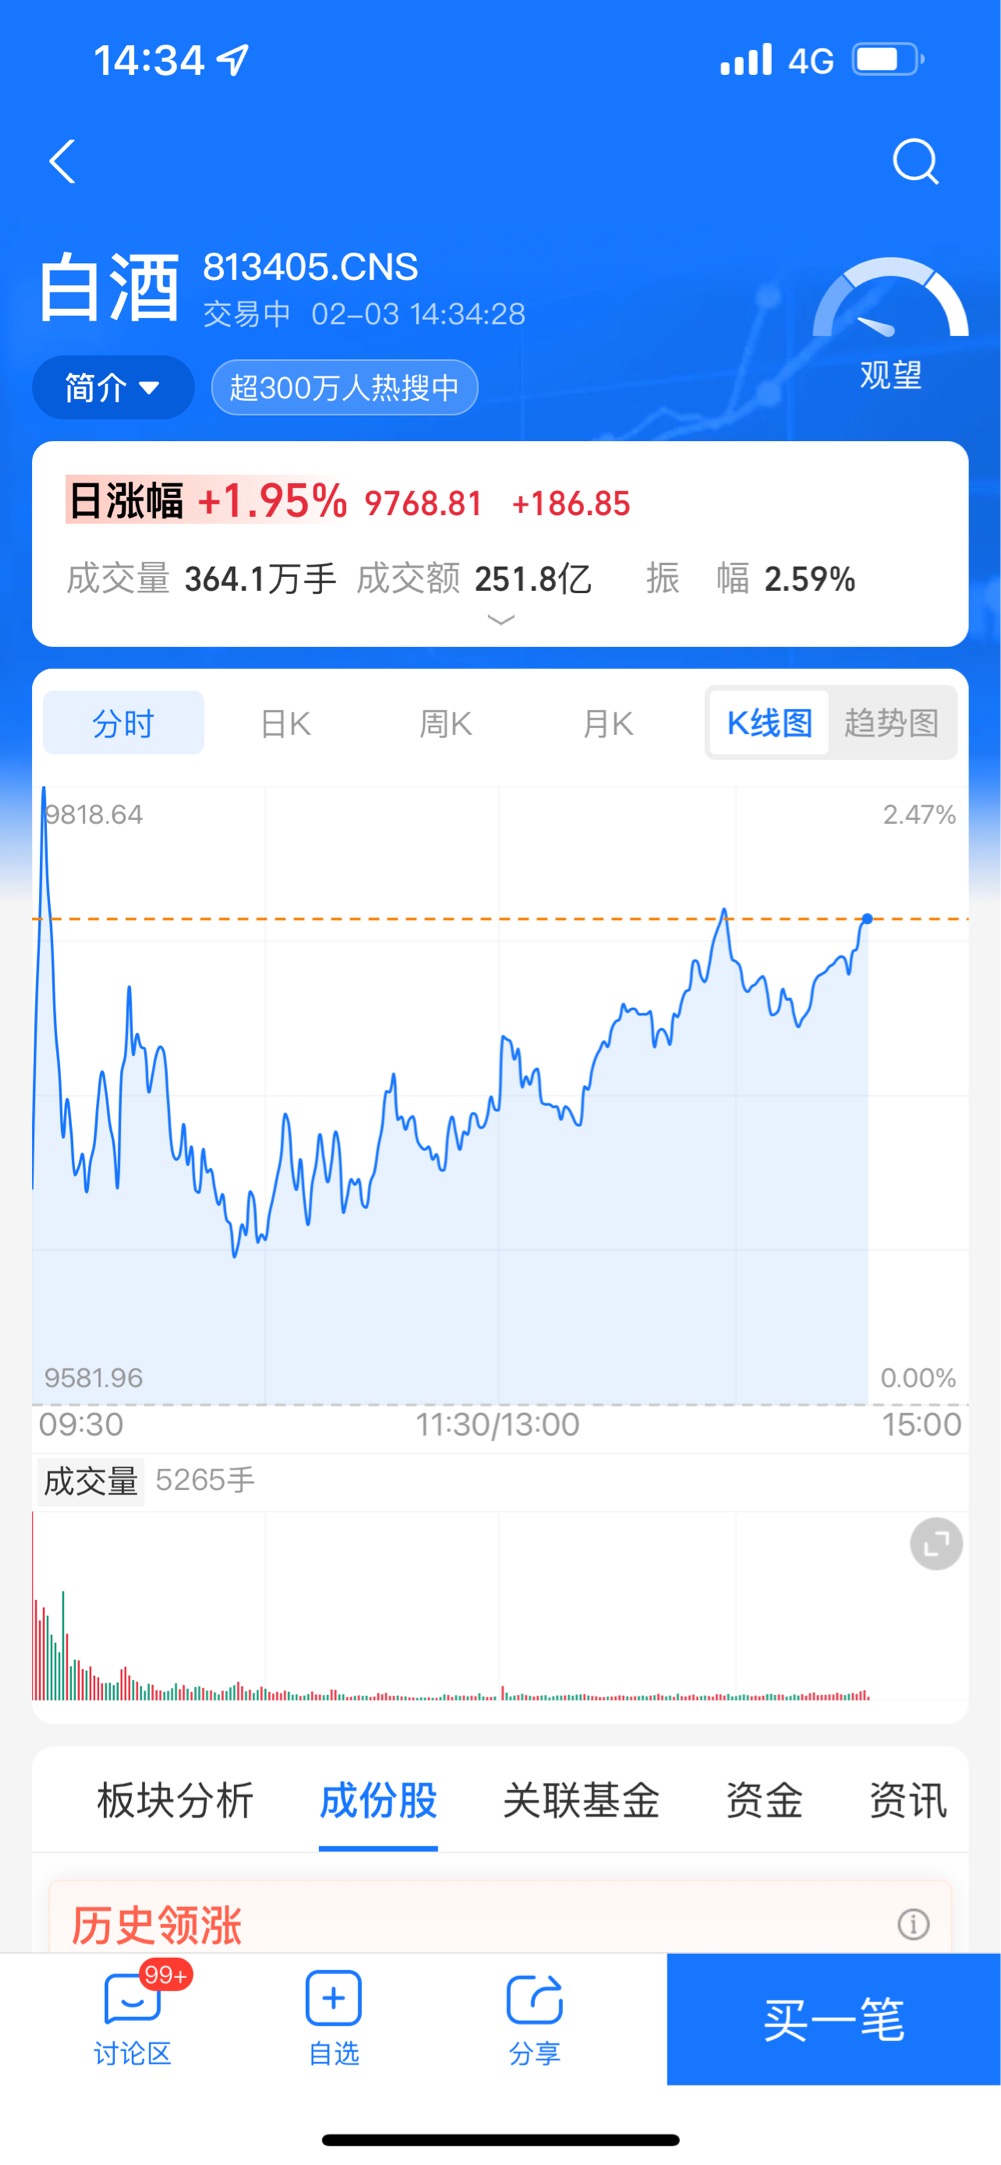Open search with magnifier icon
The height and width of the screenshot is (2165, 1001).
point(915,161)
